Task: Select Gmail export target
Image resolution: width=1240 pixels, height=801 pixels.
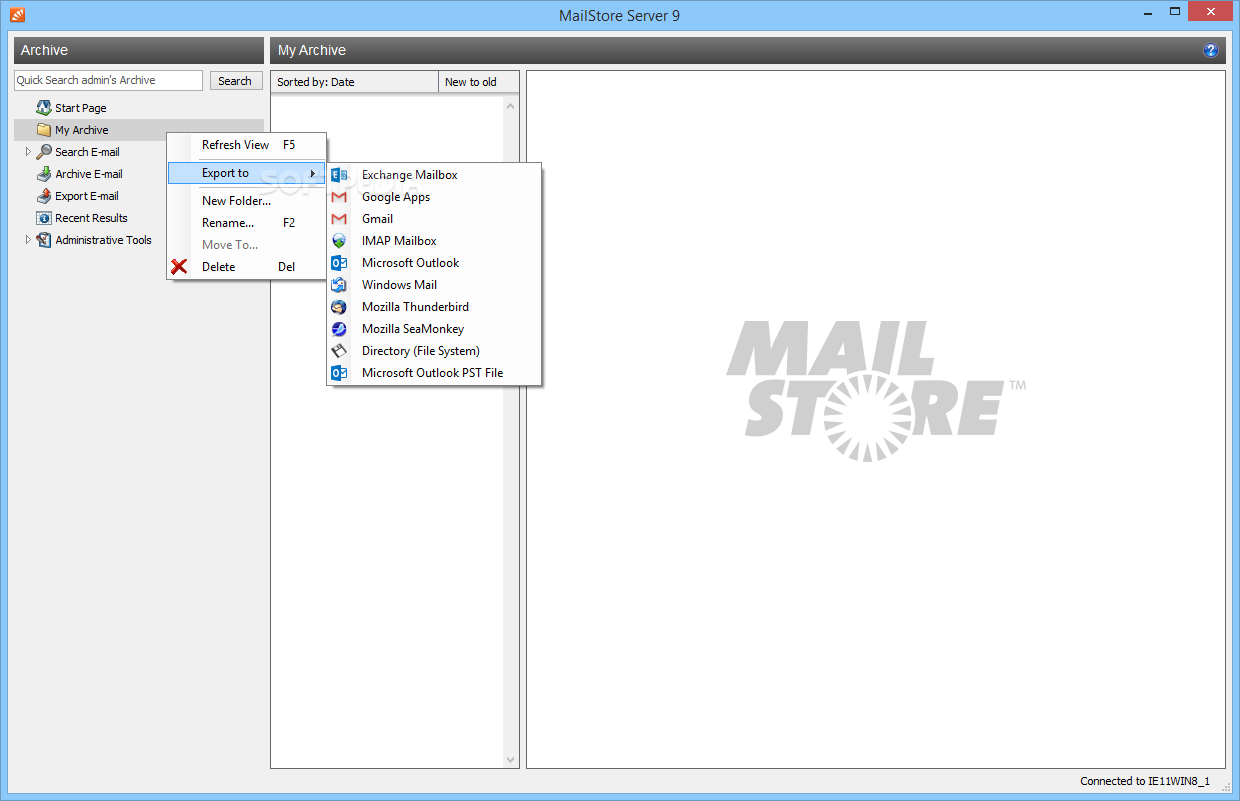Action: point(435,219)
